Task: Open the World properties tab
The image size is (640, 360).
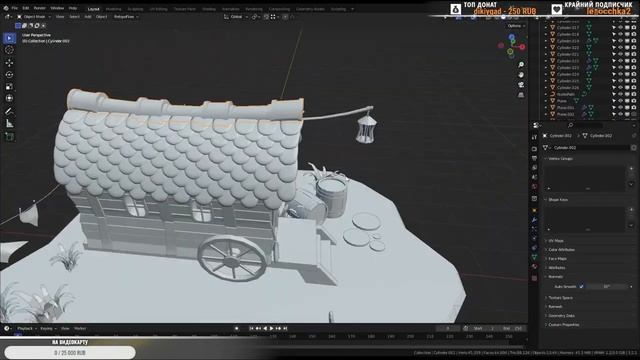Action: point(534,186)
